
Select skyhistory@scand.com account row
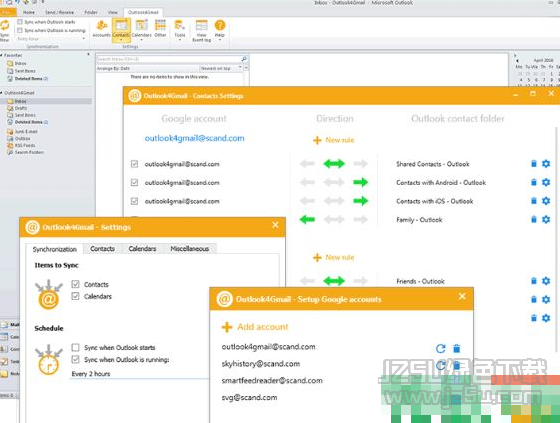click(261, 364)
